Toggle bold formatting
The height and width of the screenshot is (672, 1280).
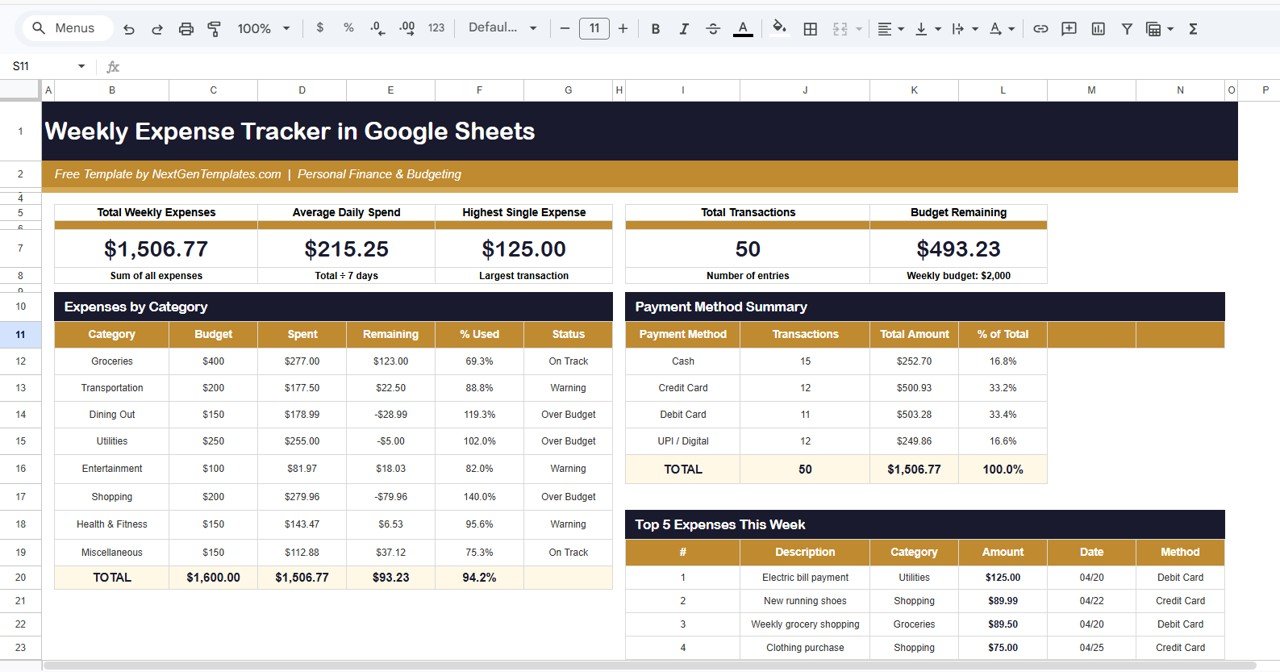(x=656, y=29)
